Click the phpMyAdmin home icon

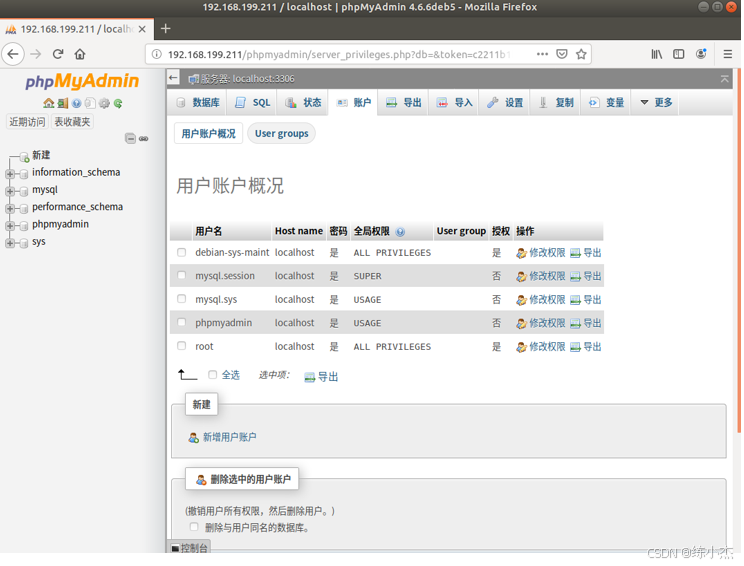point(48,103)
